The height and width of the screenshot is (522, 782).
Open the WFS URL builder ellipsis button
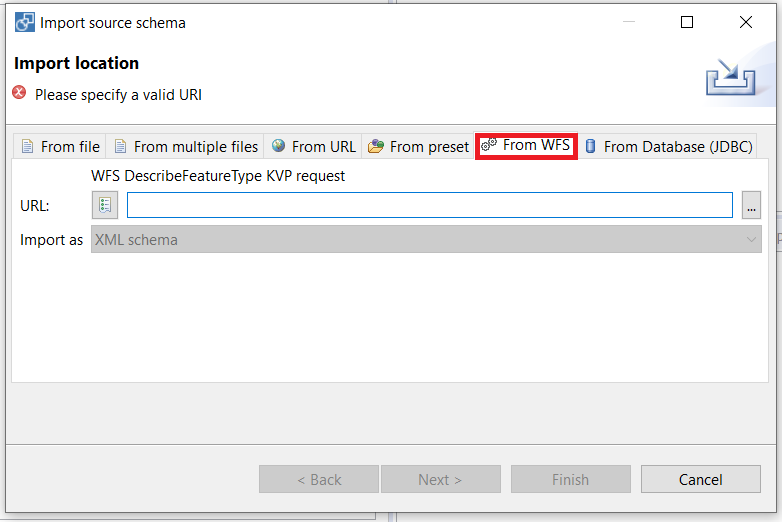[751, 205]
